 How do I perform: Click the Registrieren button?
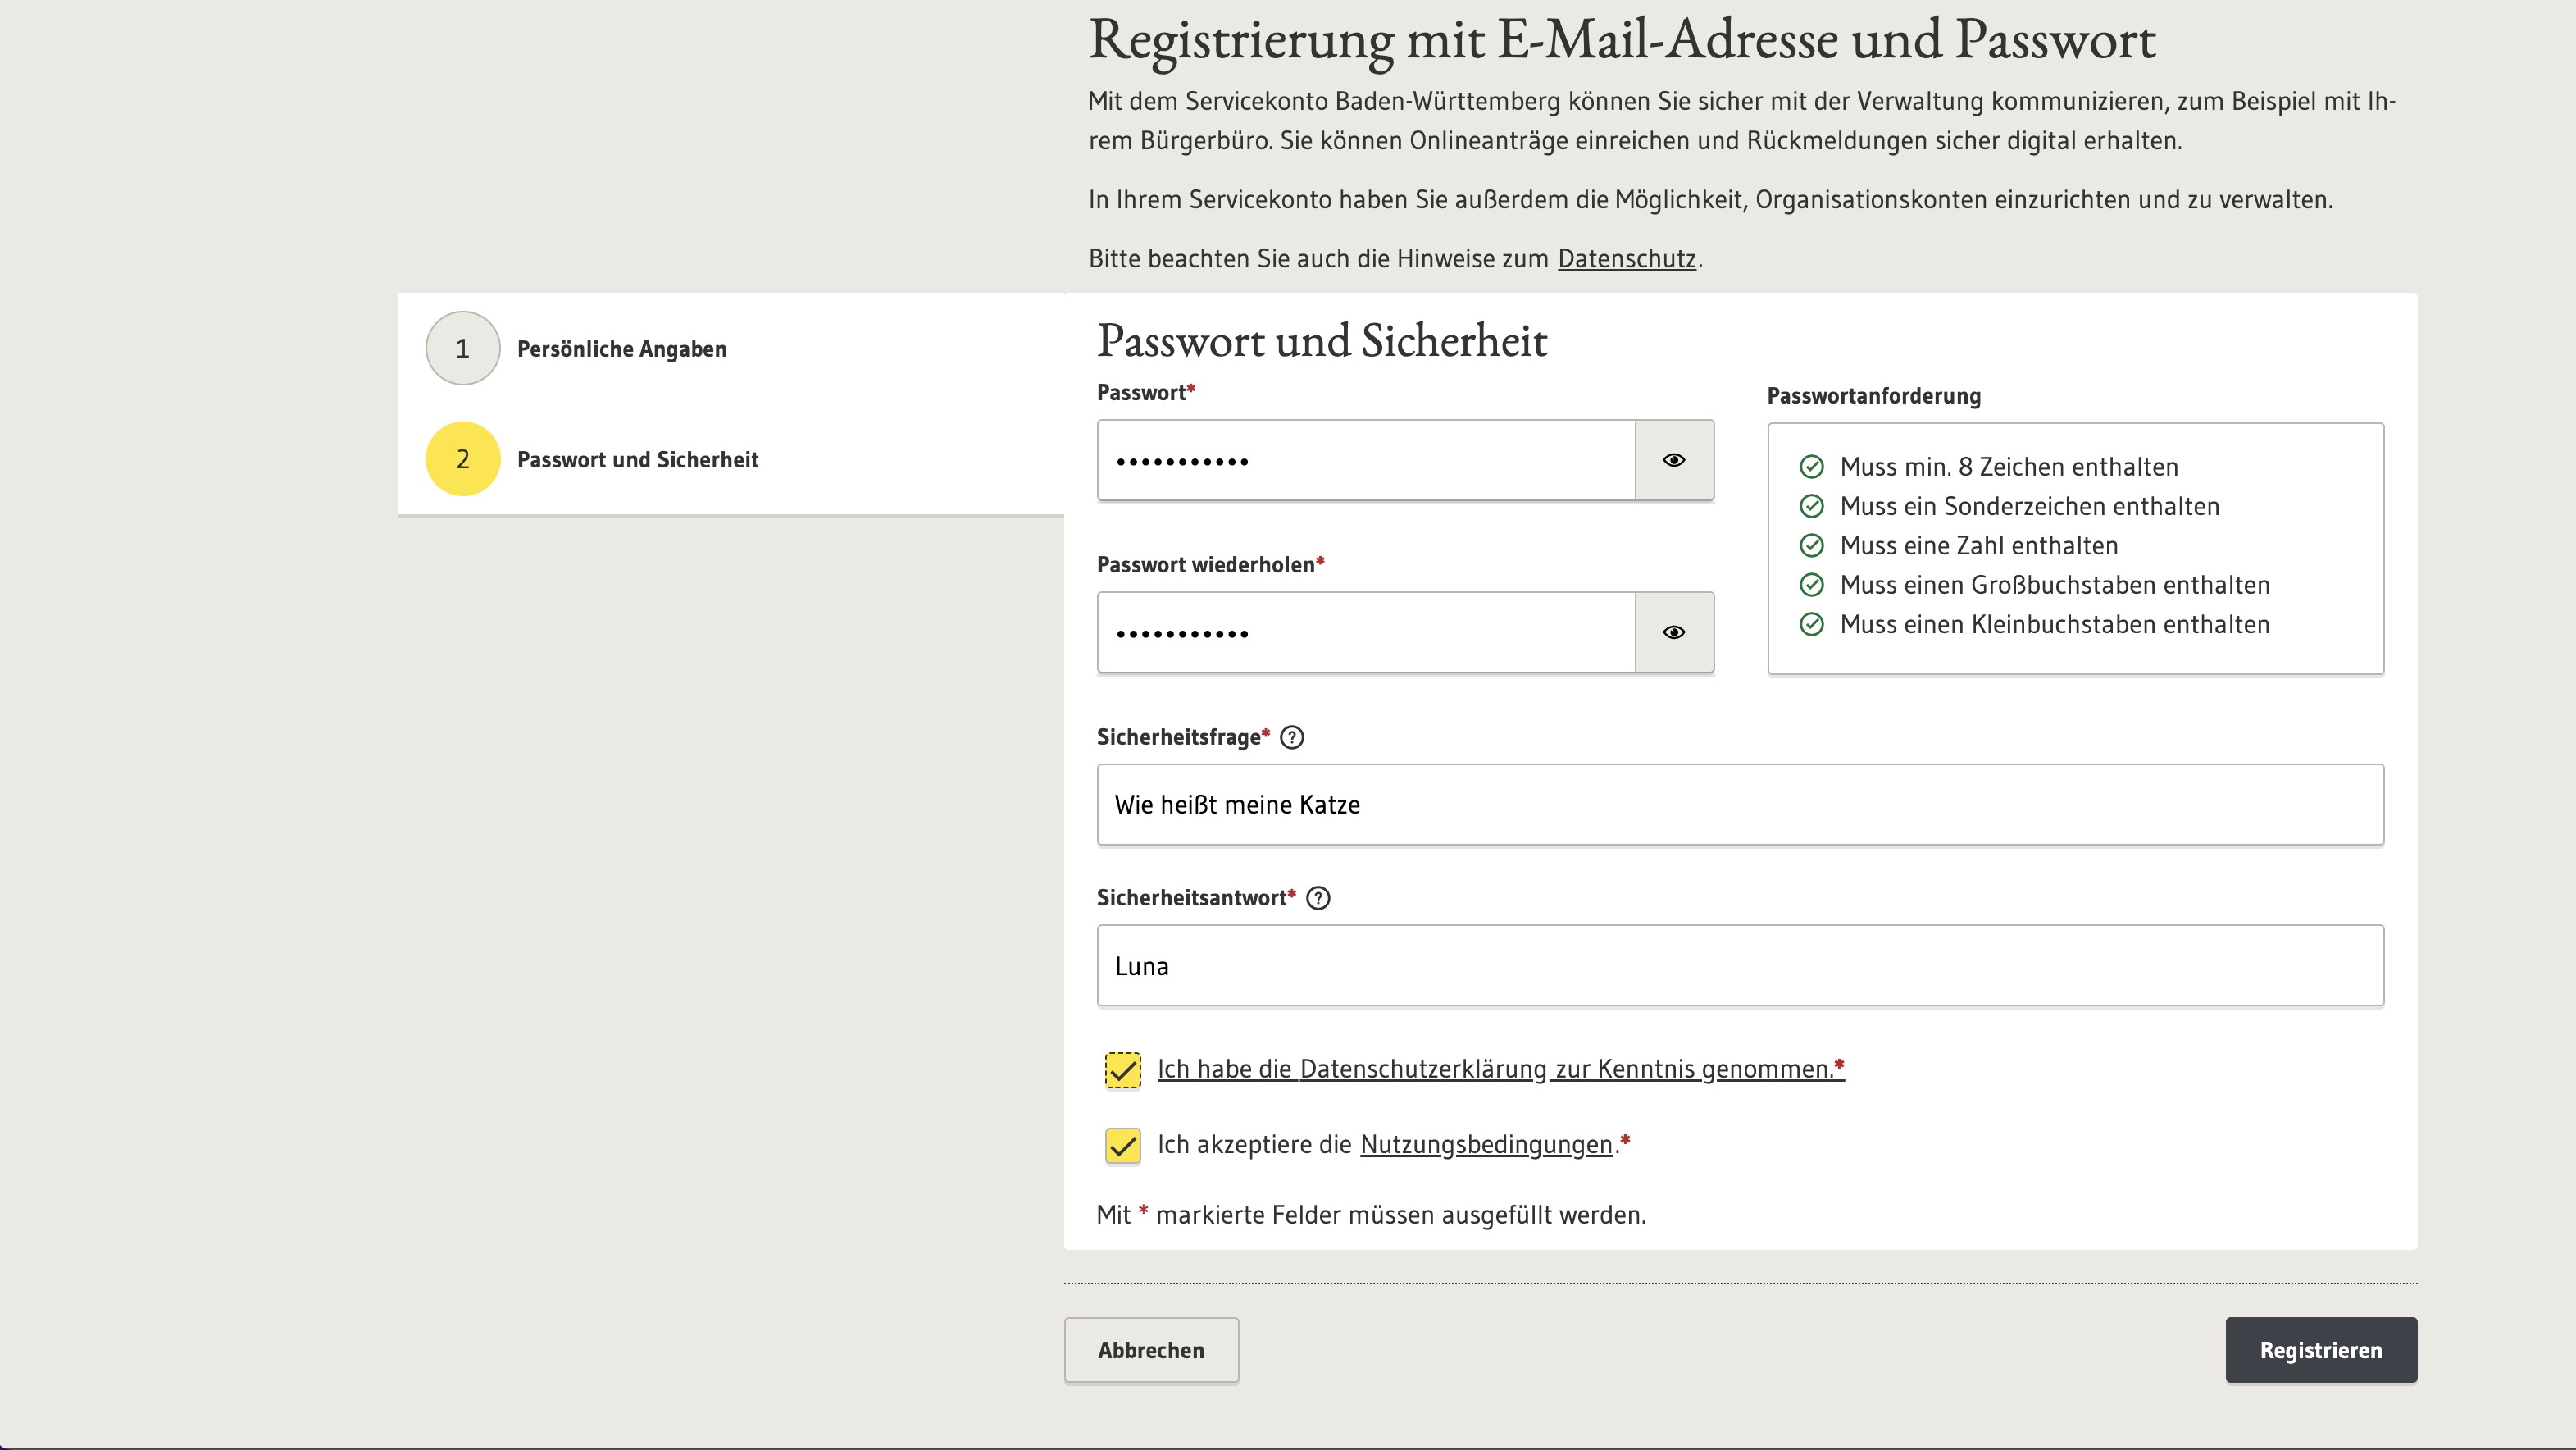click(x=2321, y=1349)
